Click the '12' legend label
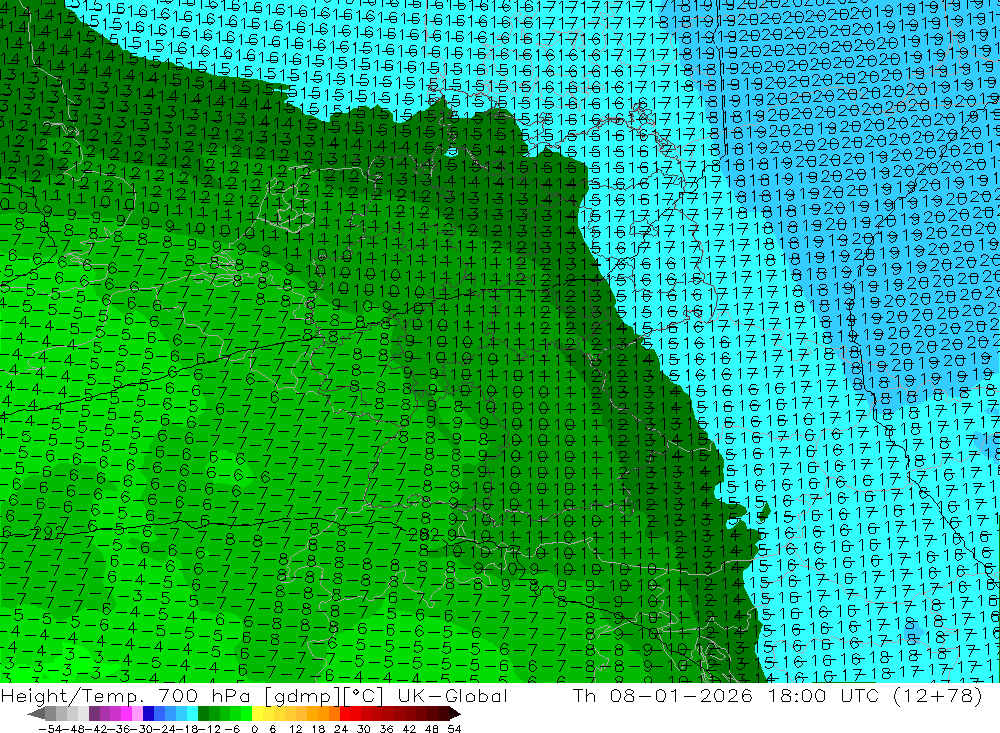 pyautogui.click(x=295, y=729)
